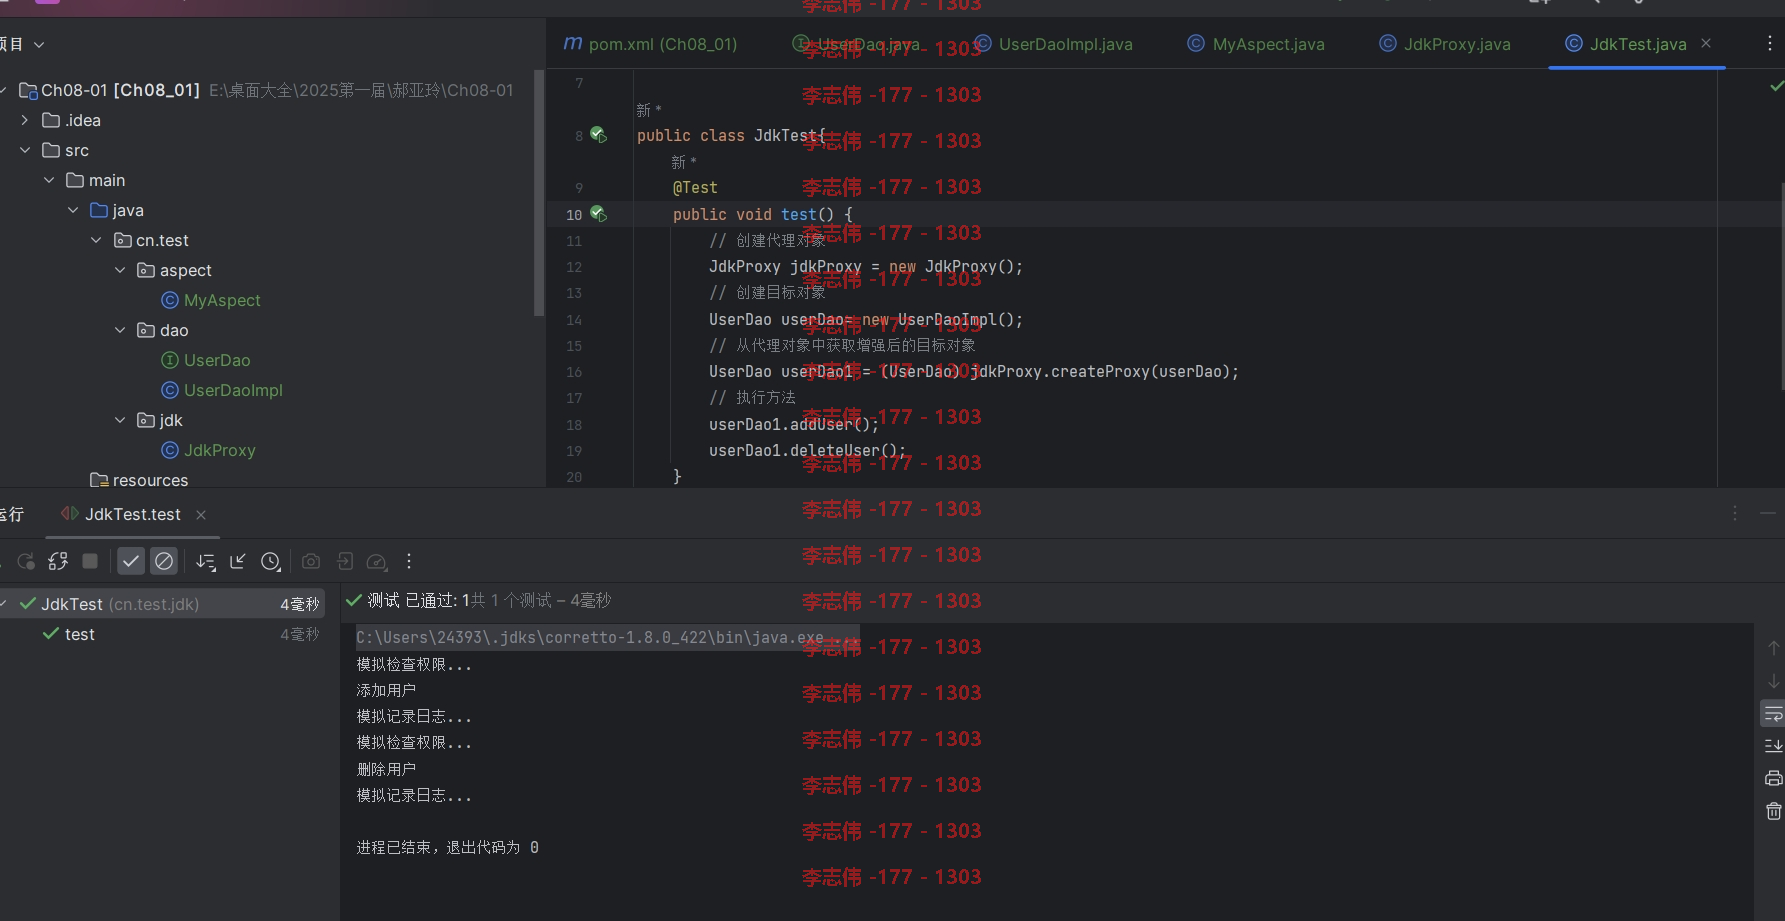Switch to the UserDaoImpl.java editor tab

(1054, 44)
